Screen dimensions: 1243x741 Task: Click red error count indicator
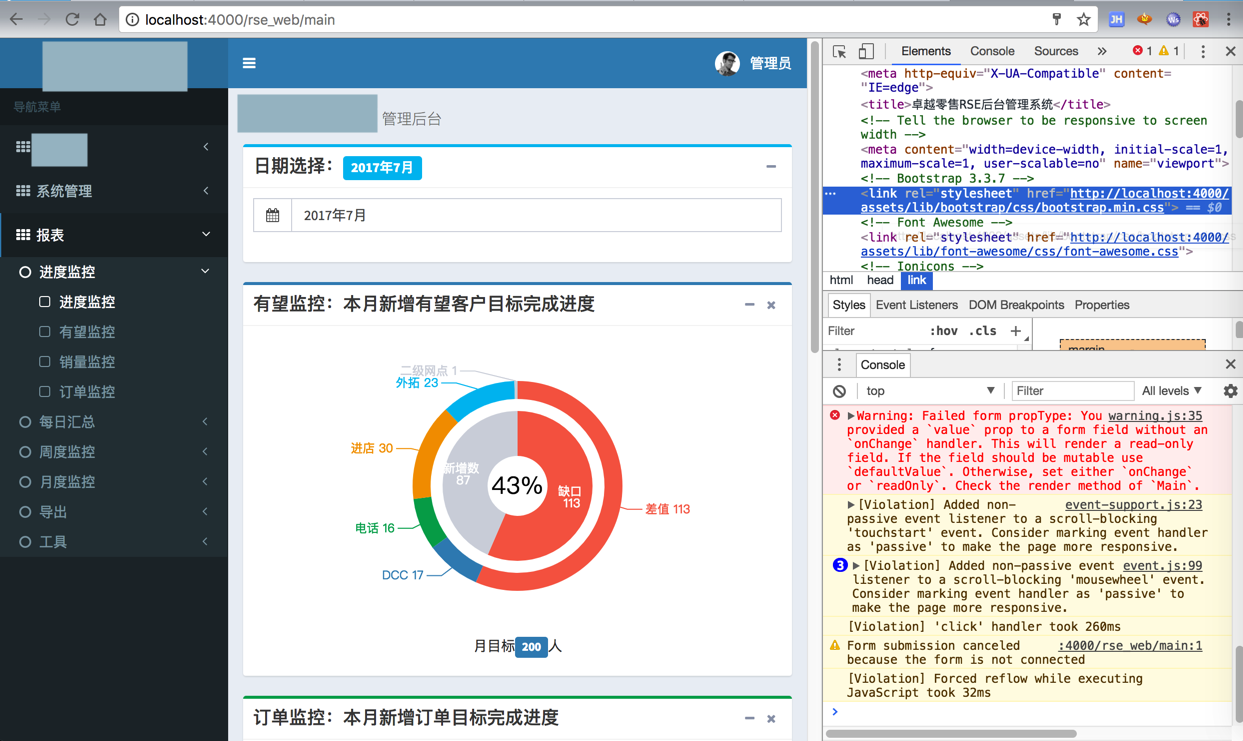(x=1142, y=51)
